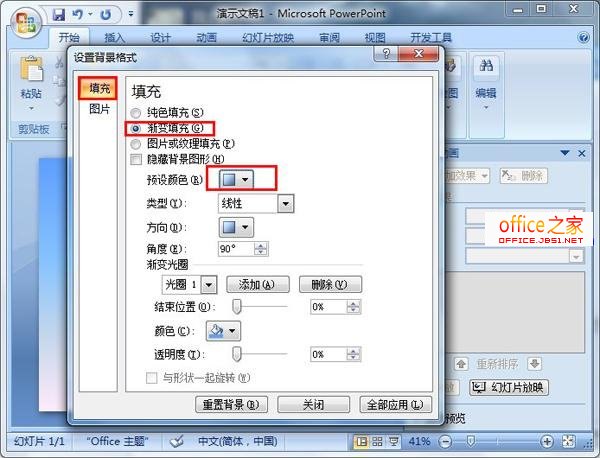Open the 审阅 ribbon tab
Image resolution: width=600 pixels, height=458 pixels.
[329, 37]
